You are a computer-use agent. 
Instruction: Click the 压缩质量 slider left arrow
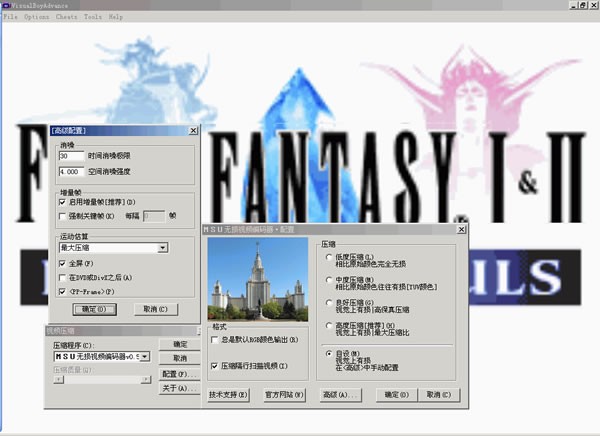[x=59, y=379]
